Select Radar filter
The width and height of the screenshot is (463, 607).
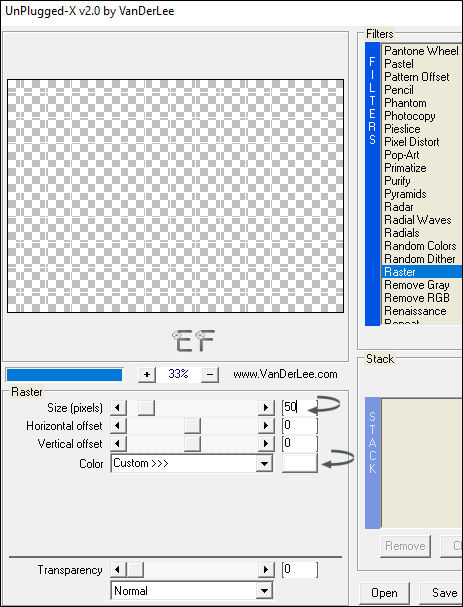(x=421, y=207)
